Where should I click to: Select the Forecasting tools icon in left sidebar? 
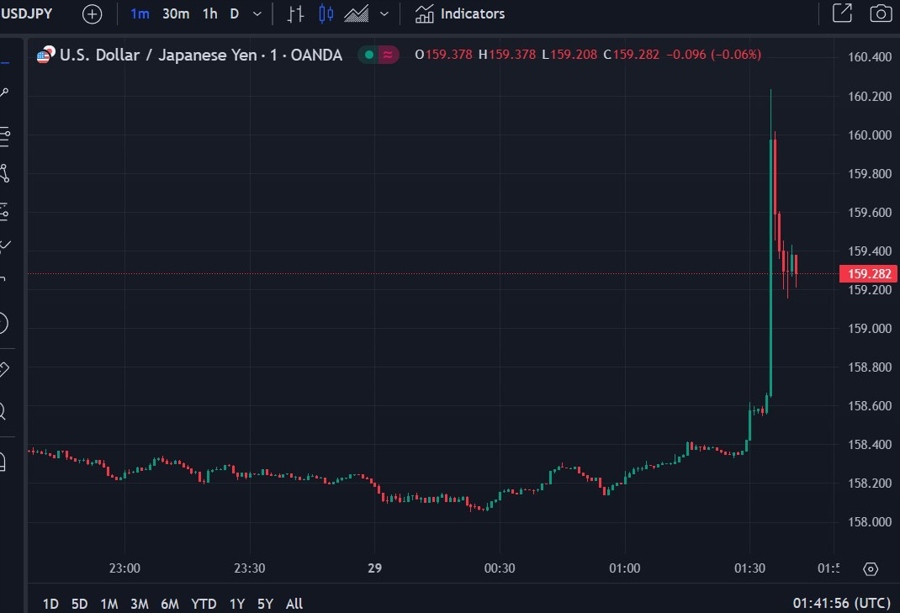click(x=5, y=212)
